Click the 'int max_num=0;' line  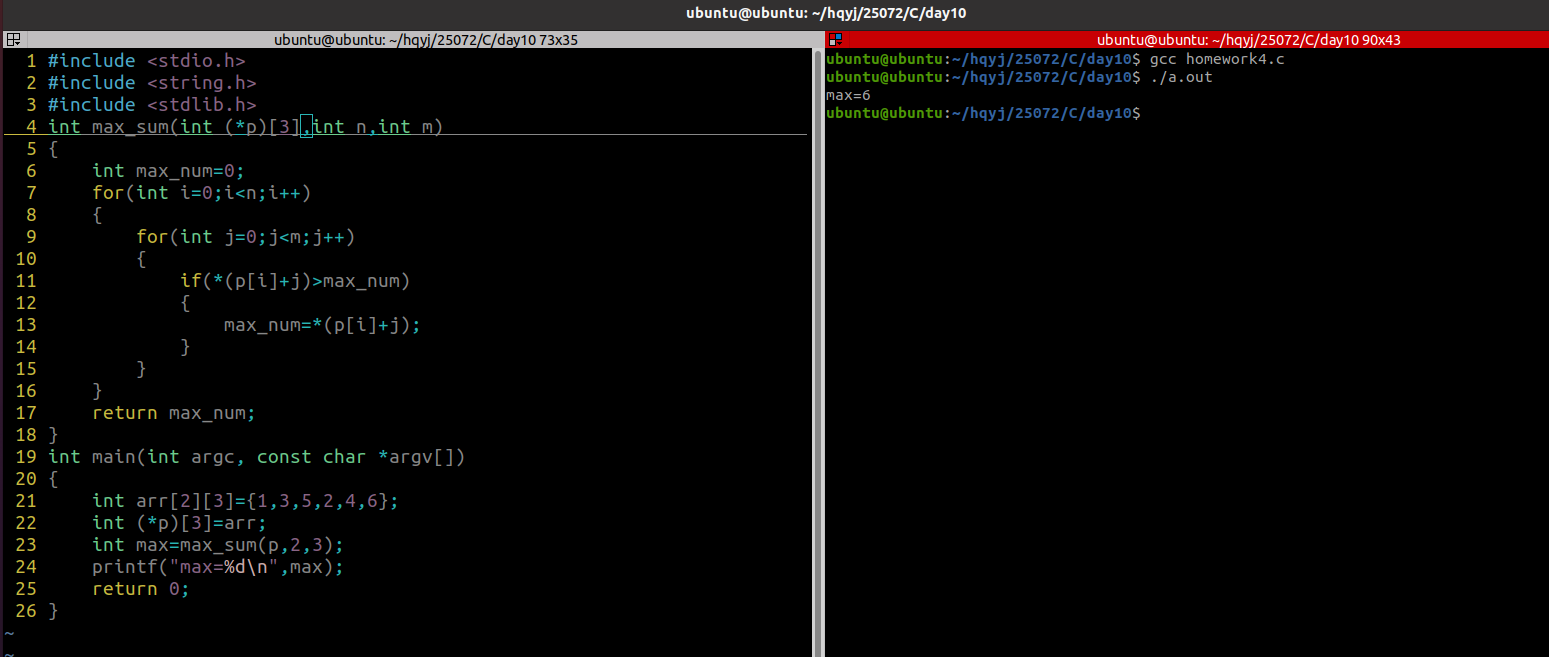pyautogui.click(x=168, y=171)
